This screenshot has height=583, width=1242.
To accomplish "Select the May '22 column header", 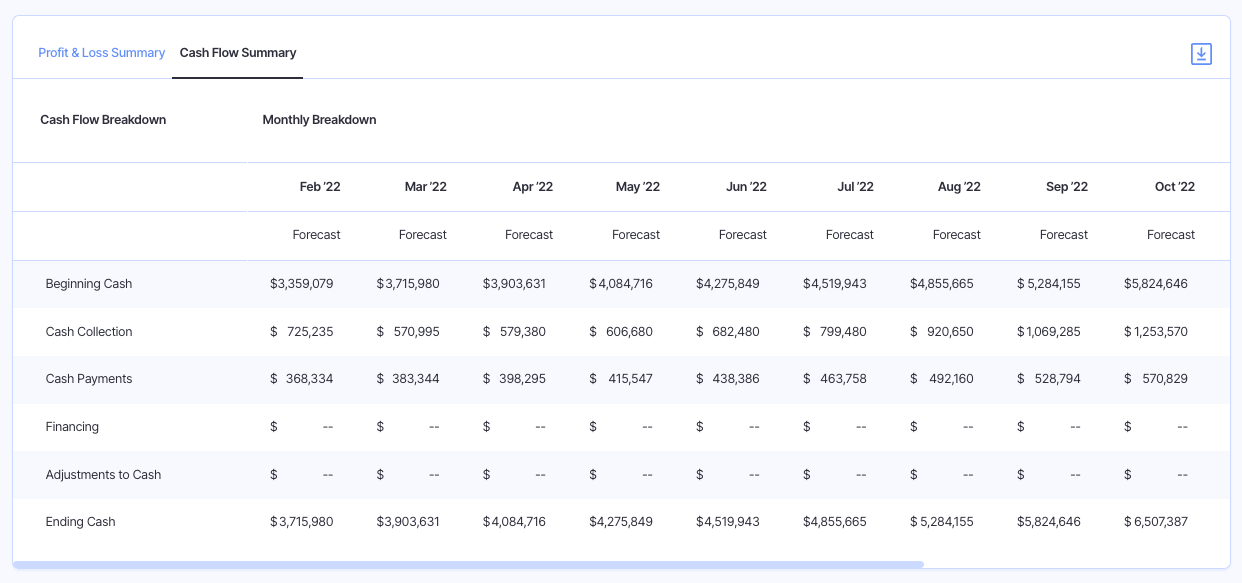I will 637,186.
